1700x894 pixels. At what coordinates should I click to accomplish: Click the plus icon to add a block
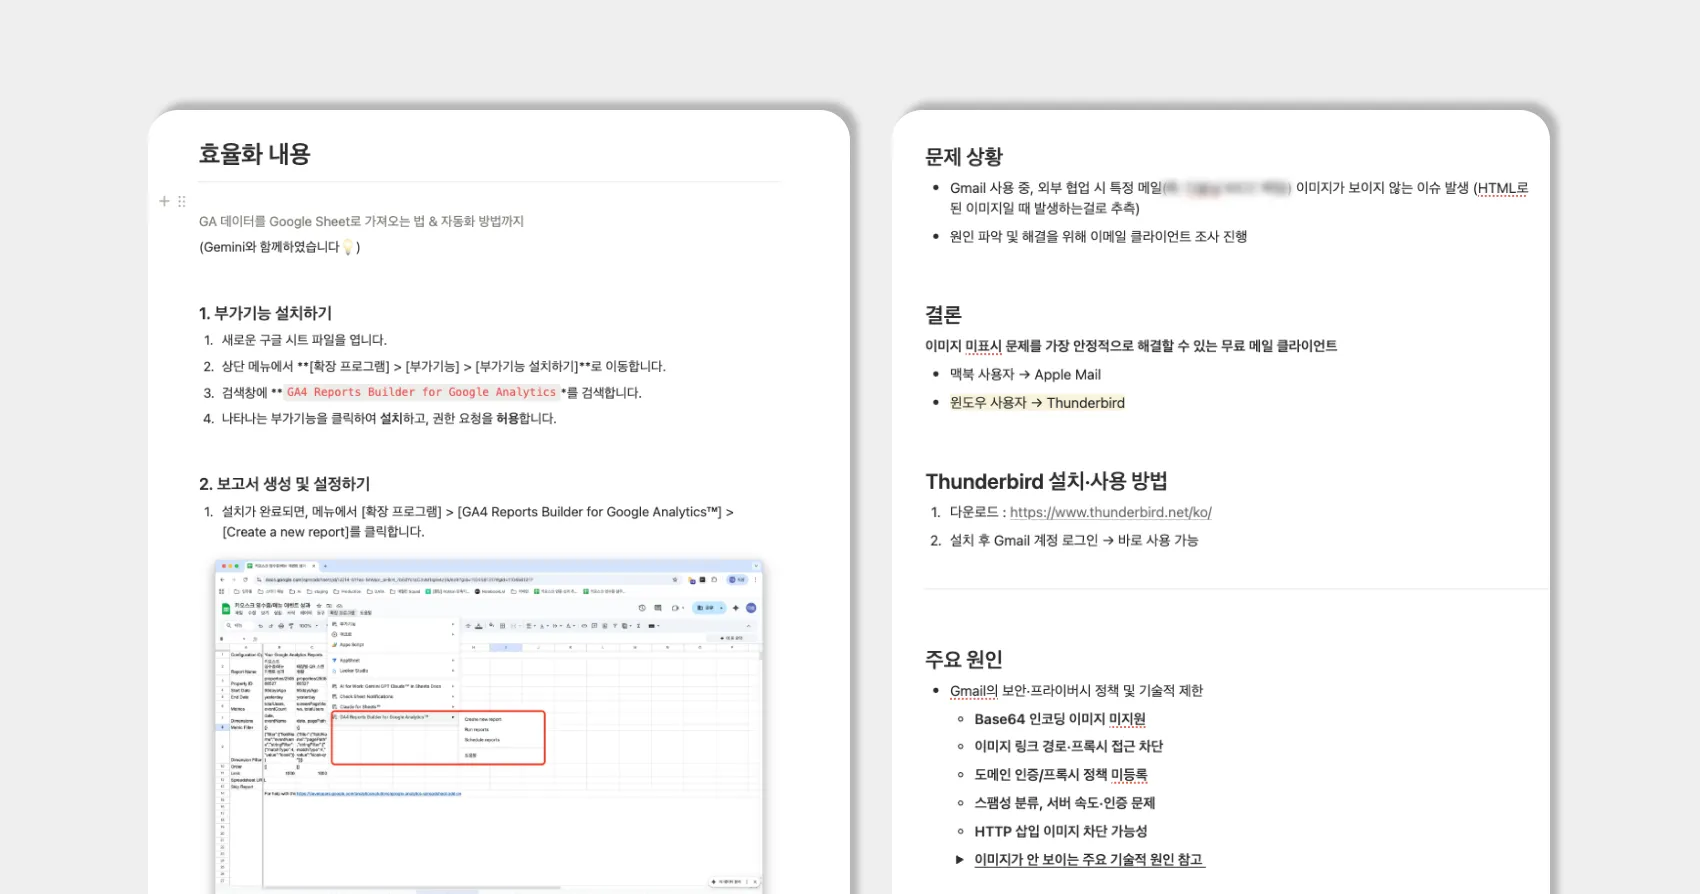click(x=164, y=201)
